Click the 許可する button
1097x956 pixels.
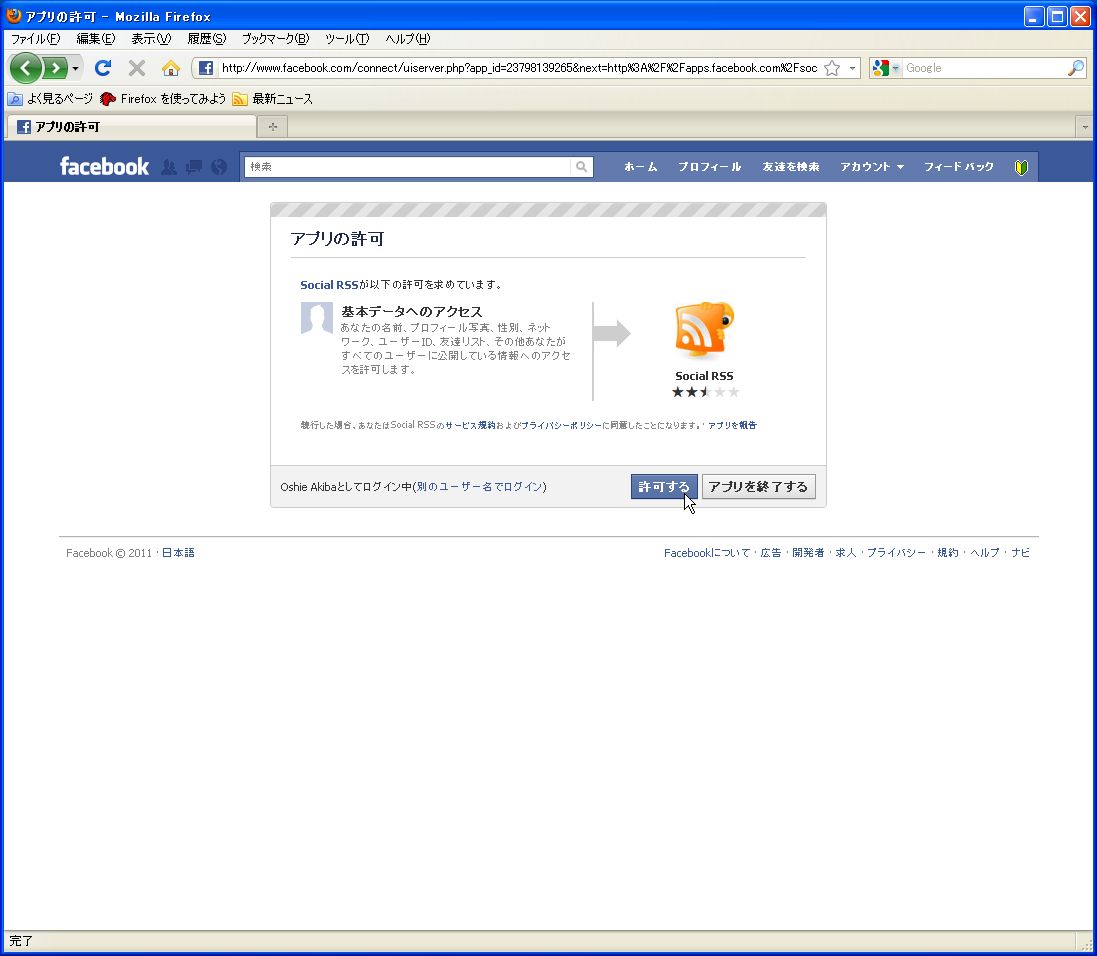pos(664,486)
